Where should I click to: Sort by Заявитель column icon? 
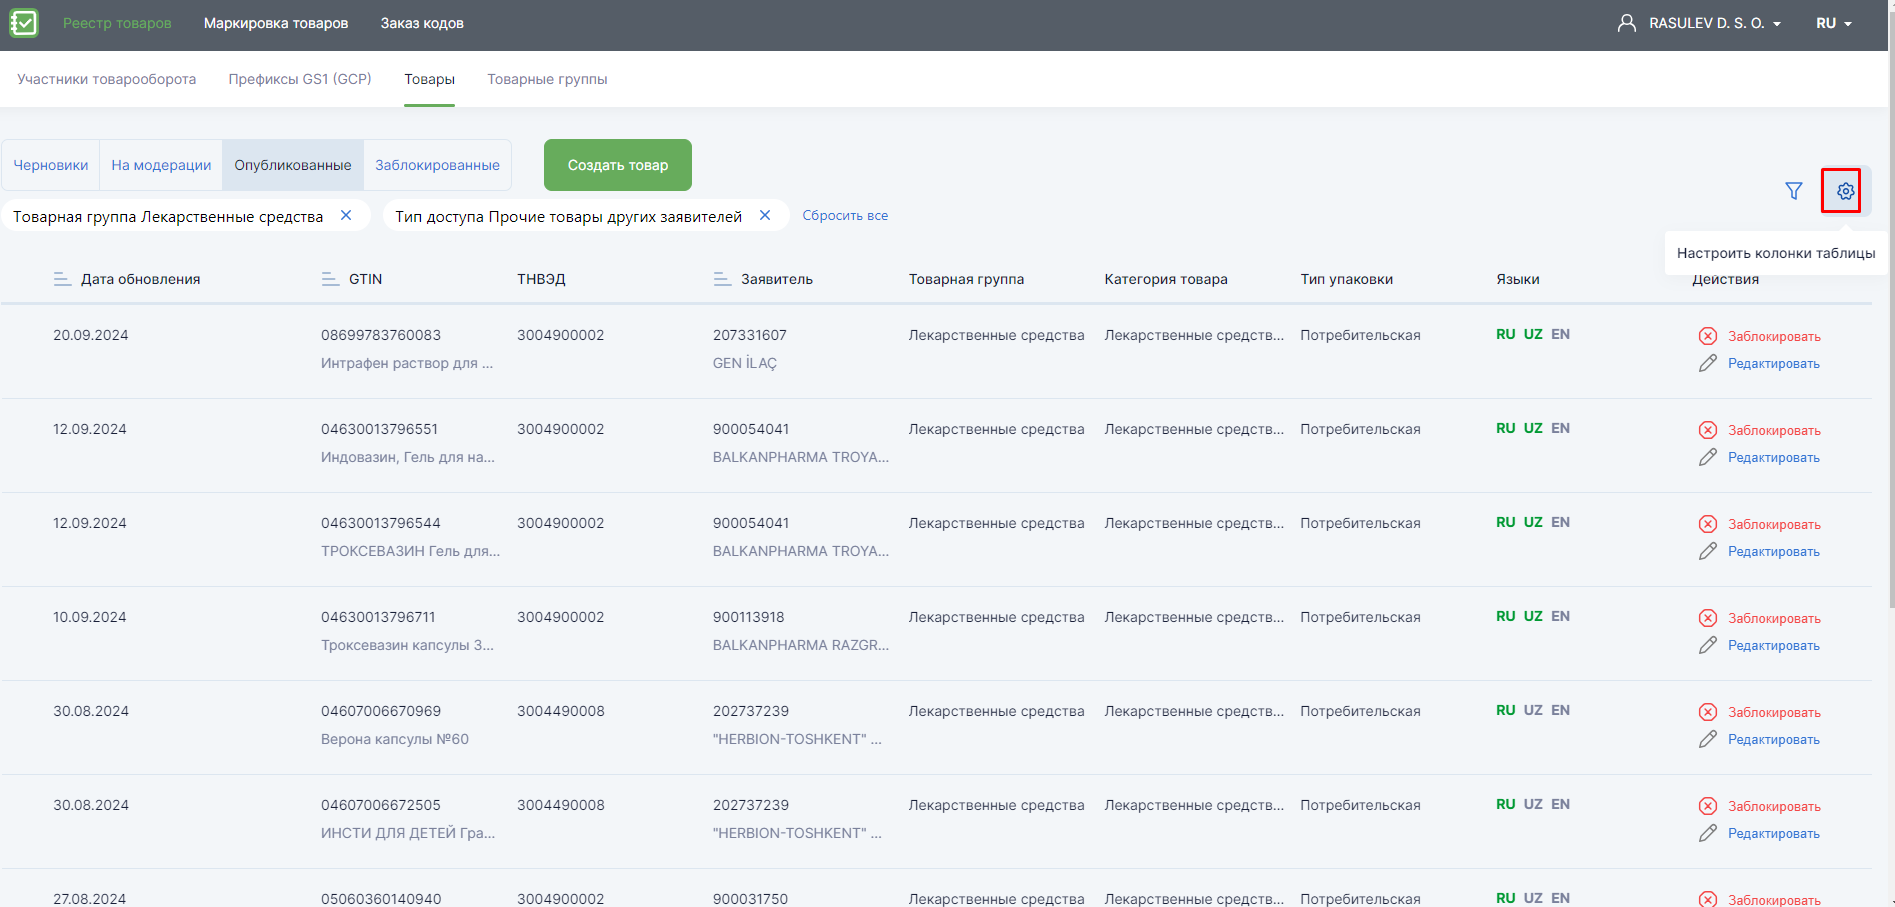tap(722, 279)
